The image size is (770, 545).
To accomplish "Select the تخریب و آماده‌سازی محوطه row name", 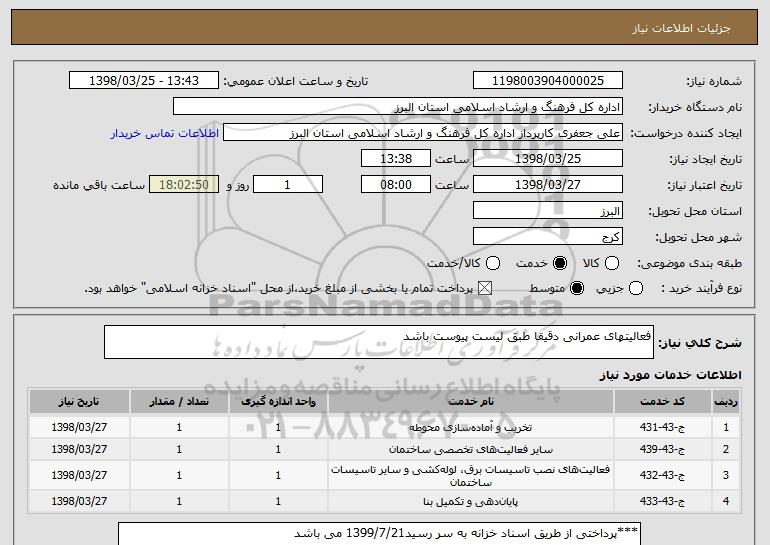I will 470,427.
